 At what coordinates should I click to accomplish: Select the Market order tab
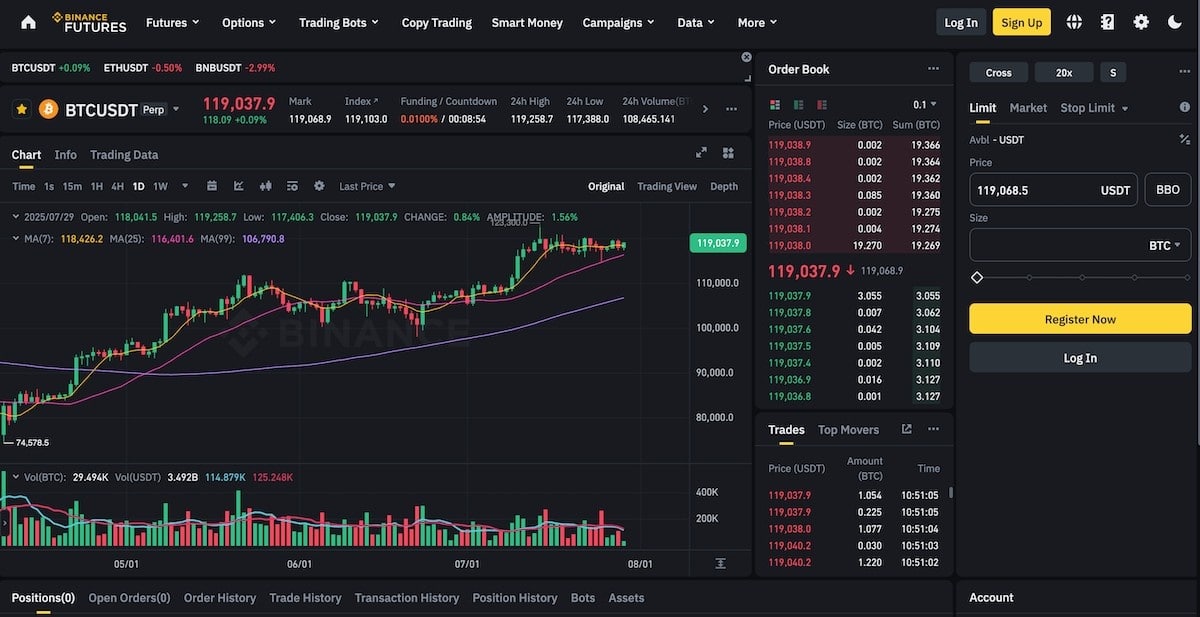[1028, 107]
